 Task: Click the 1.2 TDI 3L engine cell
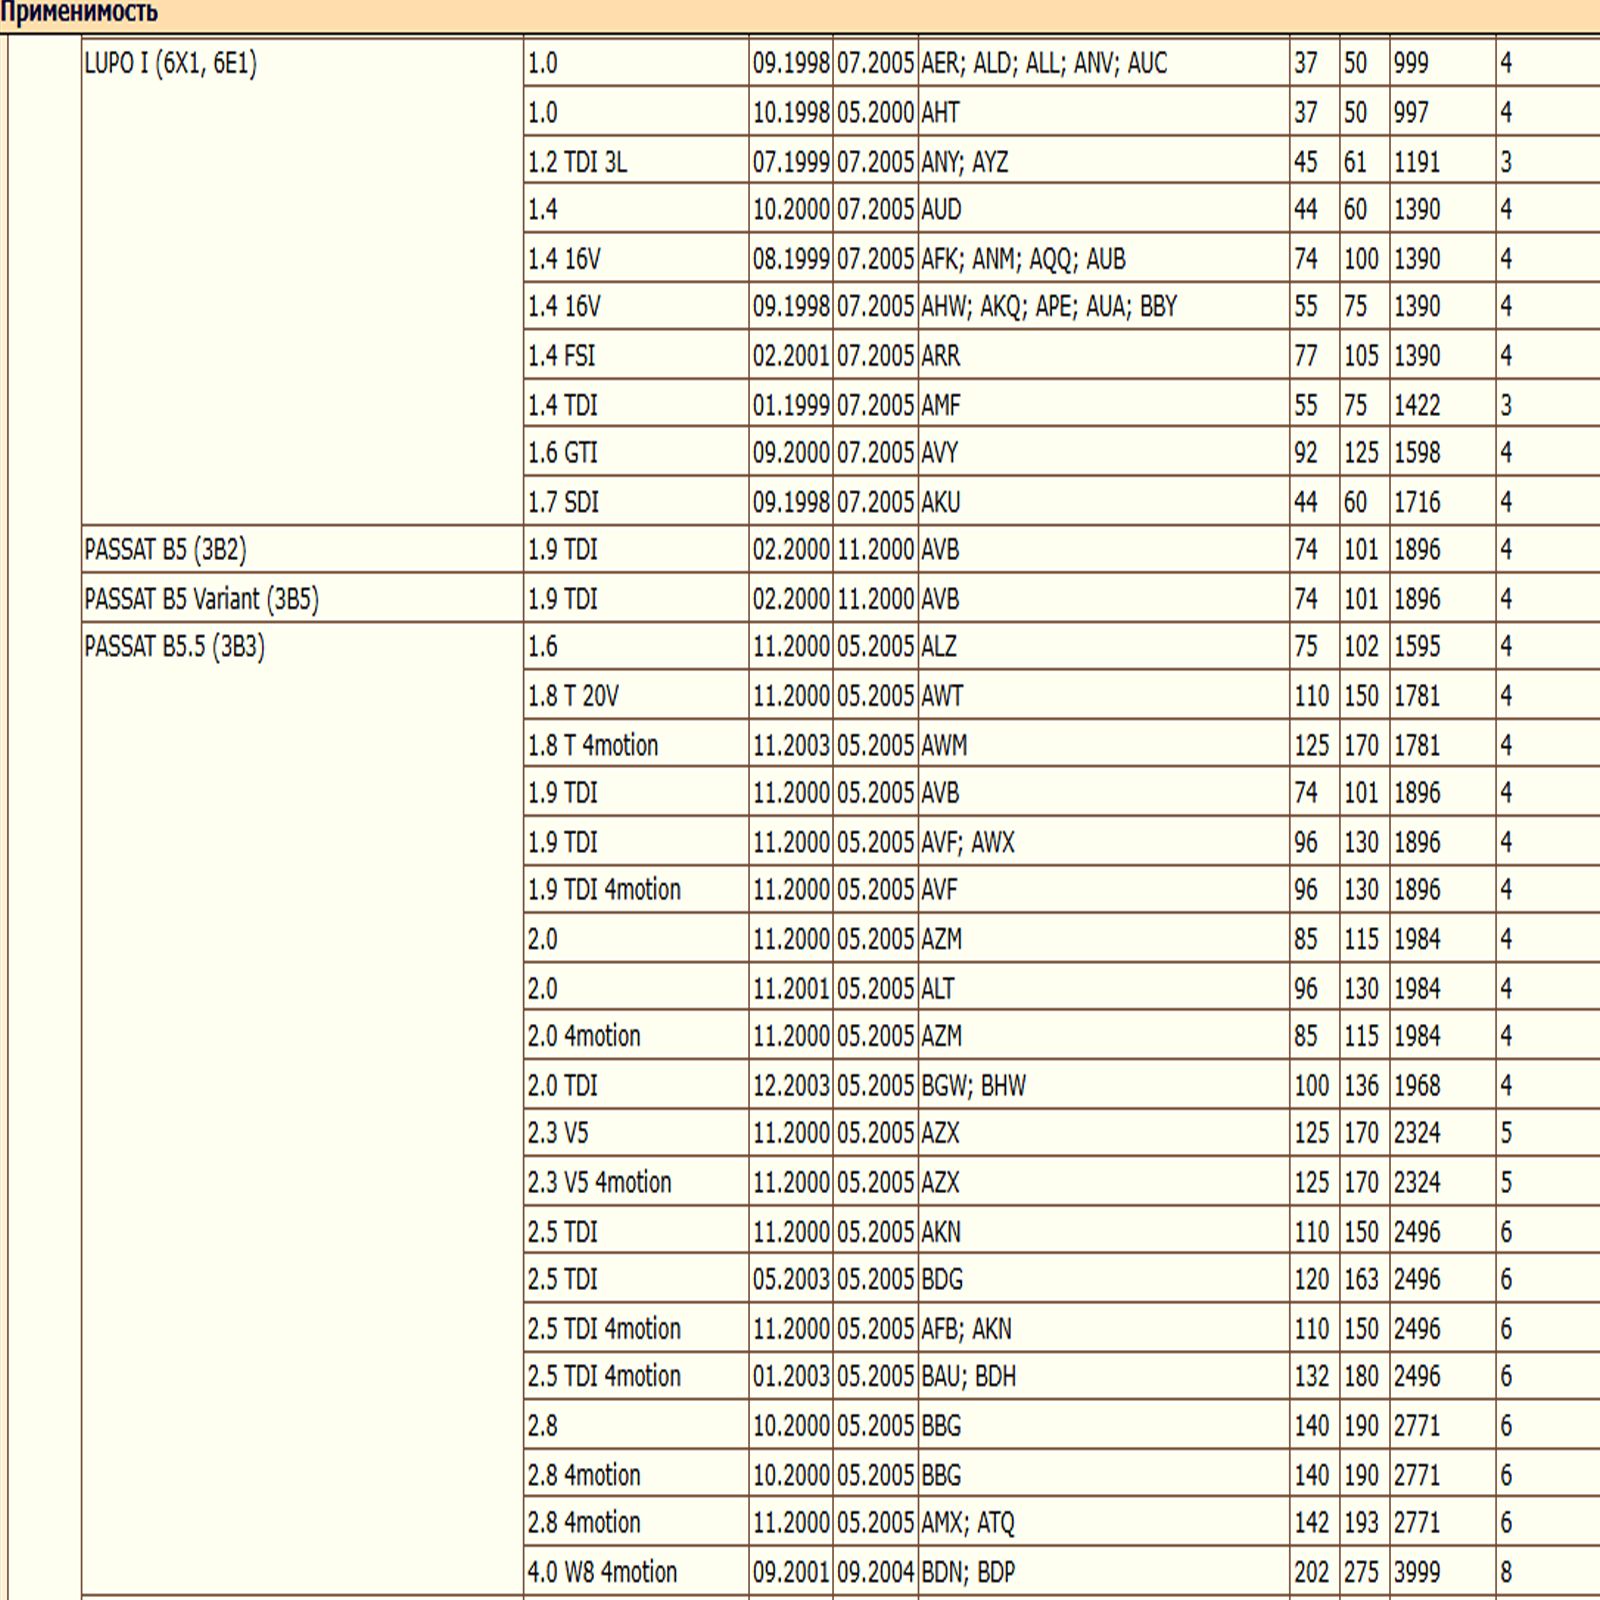point(636,161)
